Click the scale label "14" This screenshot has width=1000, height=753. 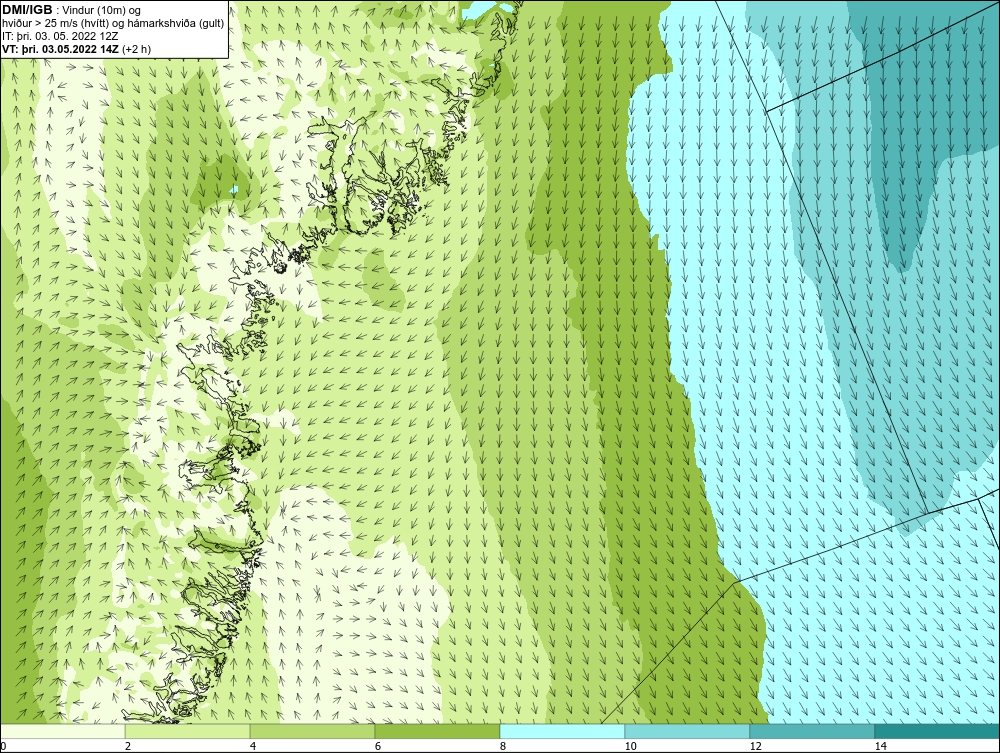point(880,747)
